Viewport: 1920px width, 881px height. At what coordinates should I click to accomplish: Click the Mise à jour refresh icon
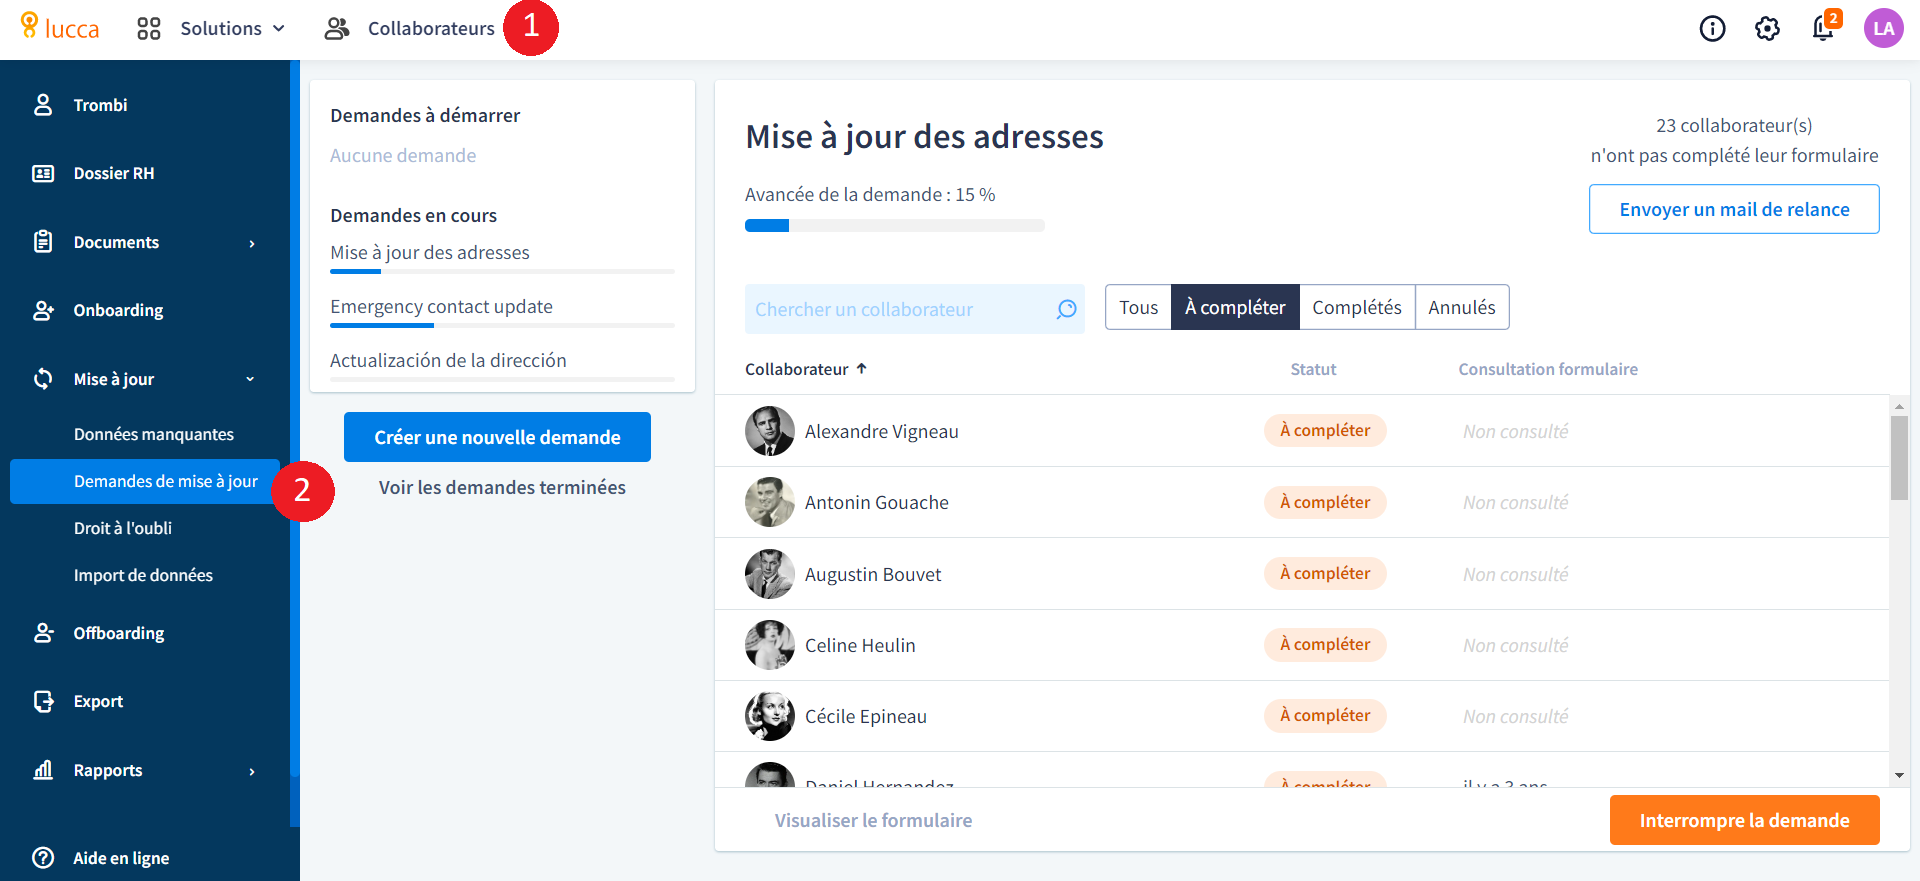[43, 379]
